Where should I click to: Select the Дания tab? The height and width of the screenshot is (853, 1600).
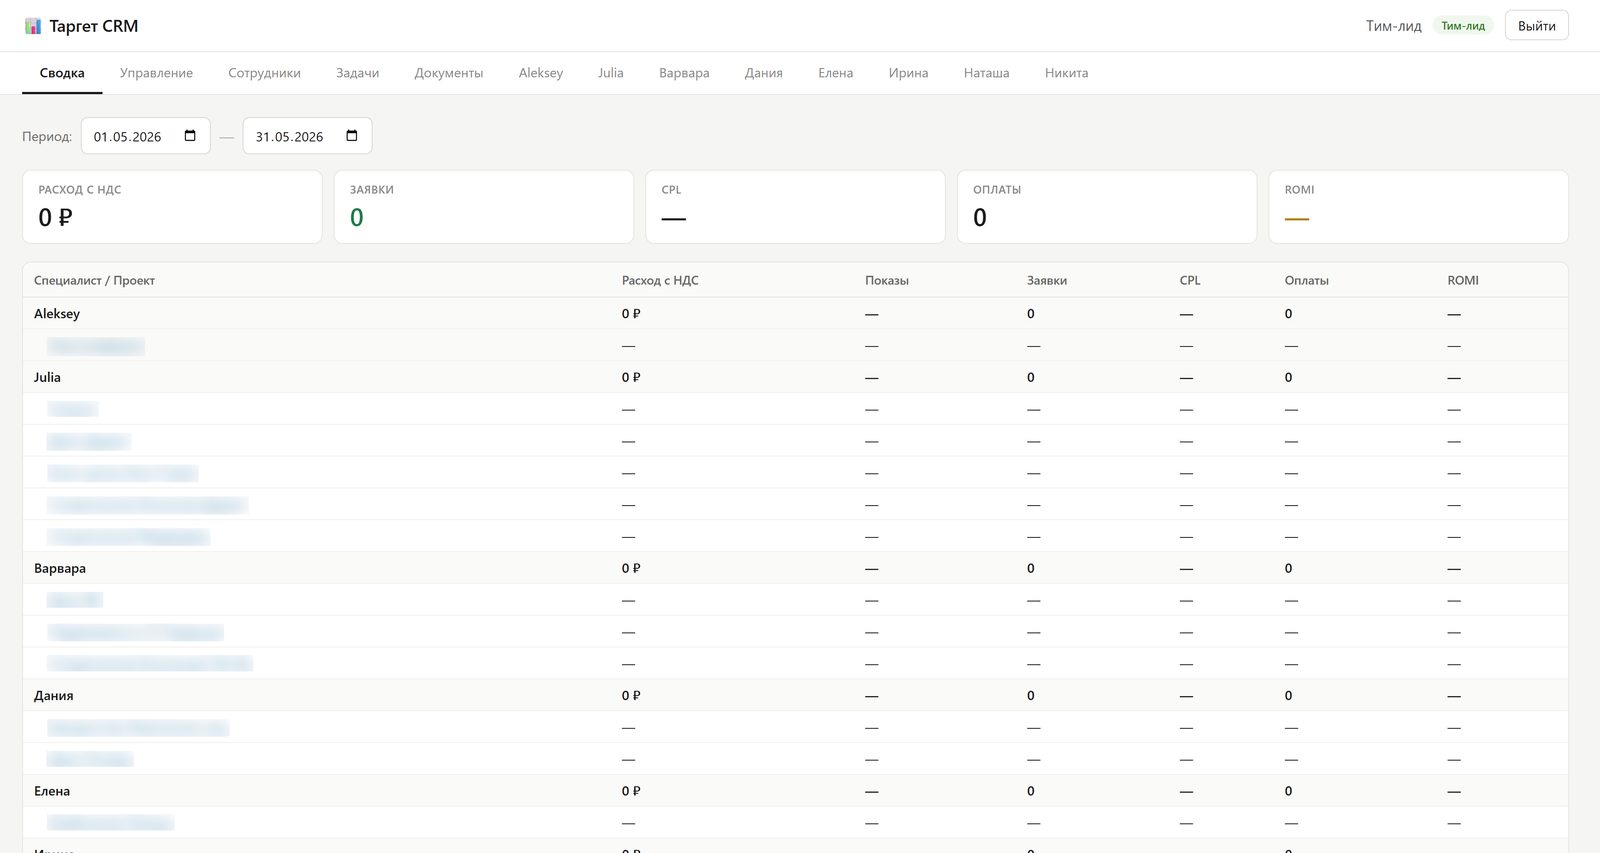pyautogui.click(x=764, y=73)
